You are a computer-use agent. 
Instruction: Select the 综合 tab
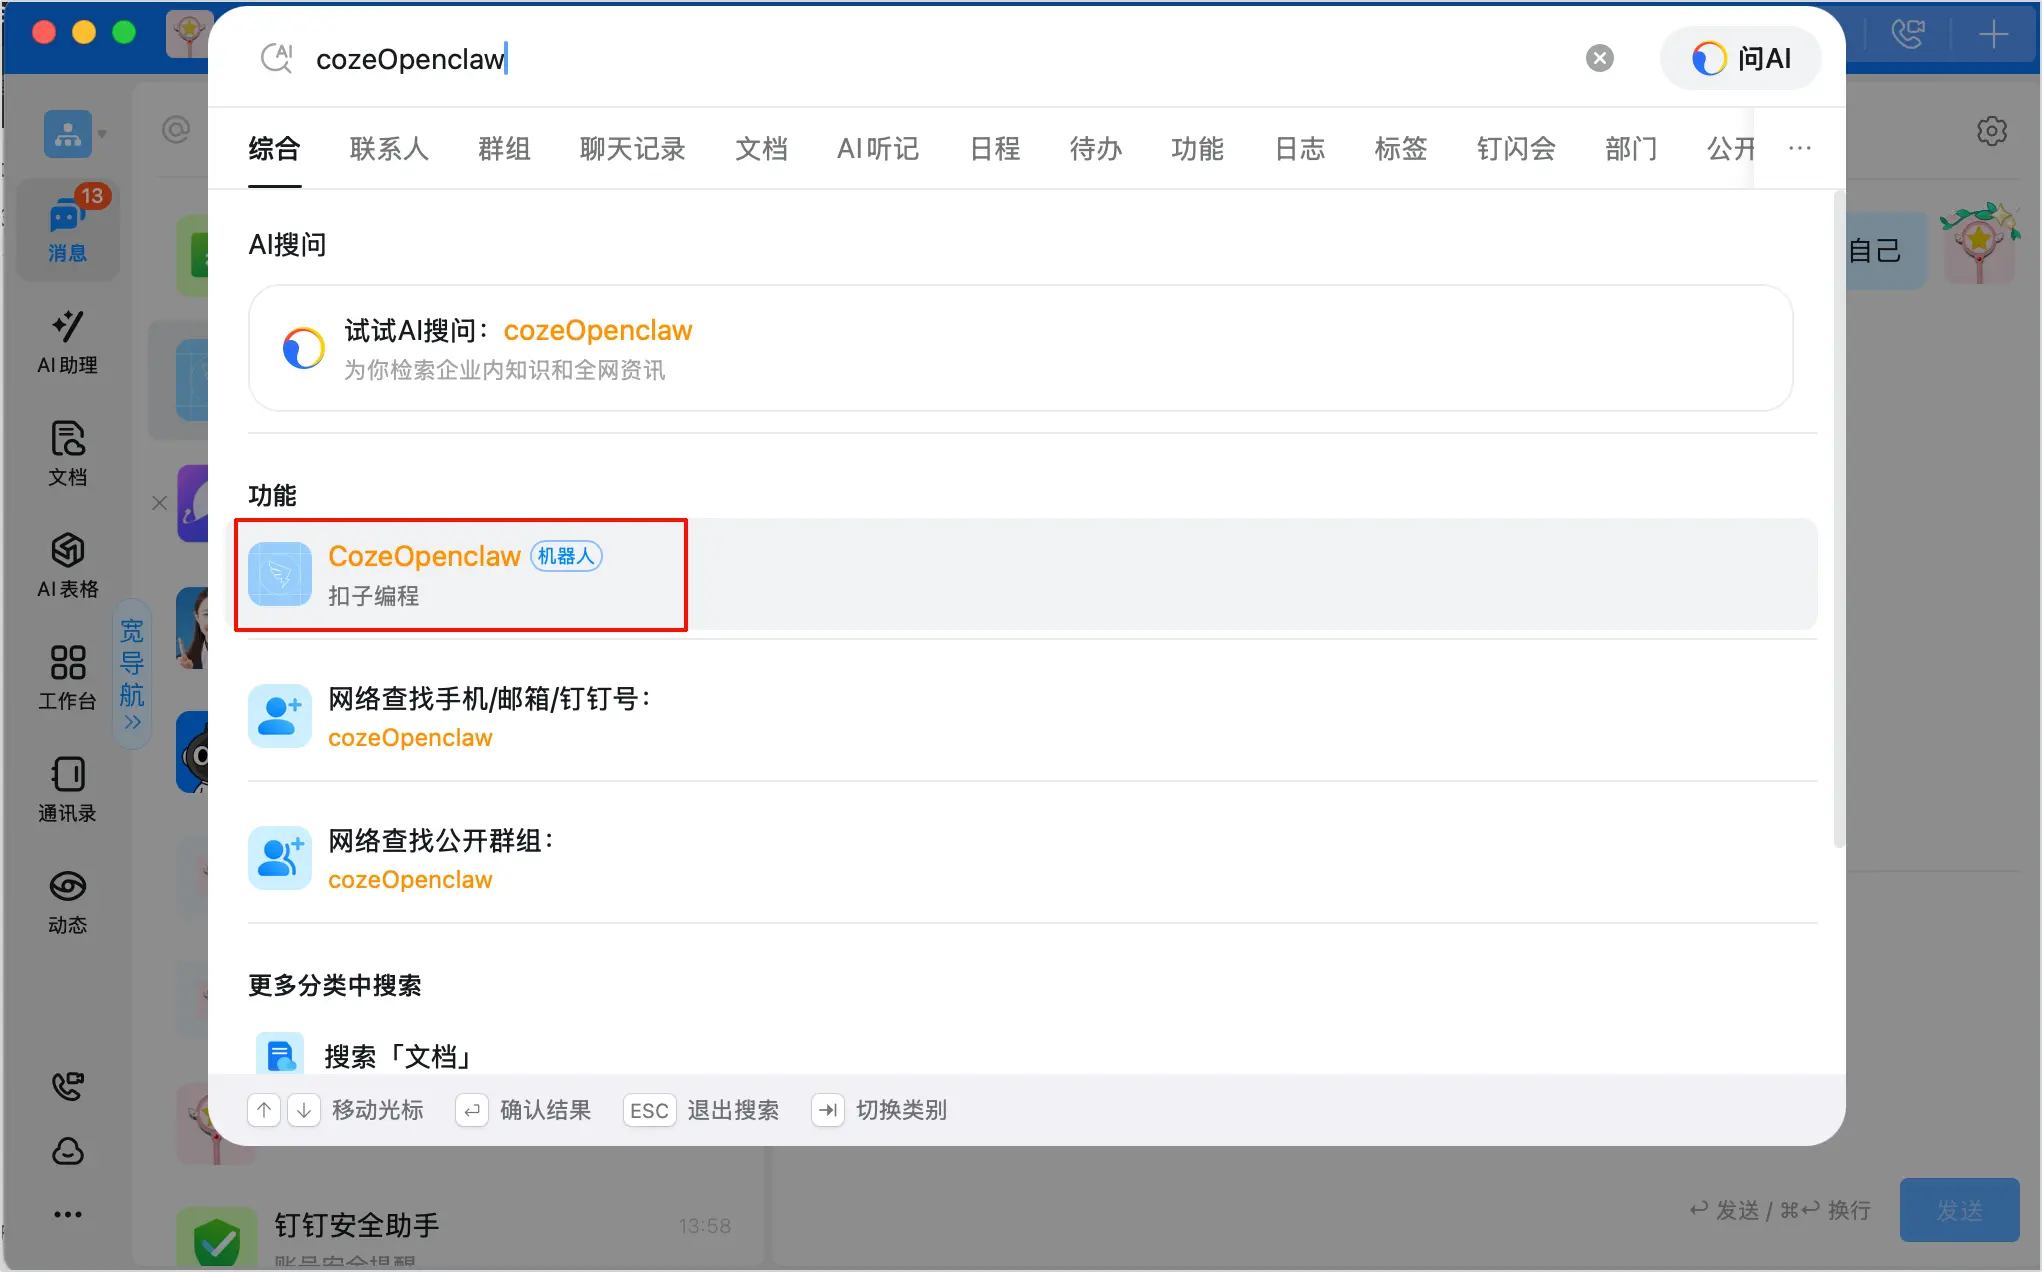[x=274, y=149]
